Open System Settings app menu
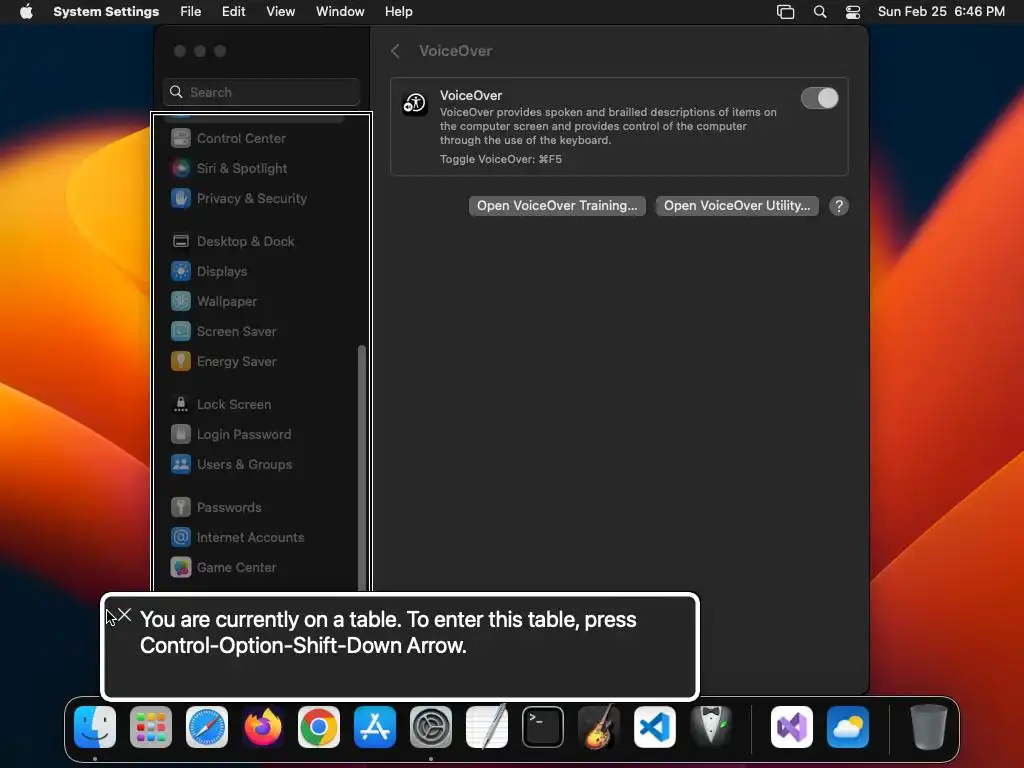Screen dimensions: 1024x768 point(106,12)
